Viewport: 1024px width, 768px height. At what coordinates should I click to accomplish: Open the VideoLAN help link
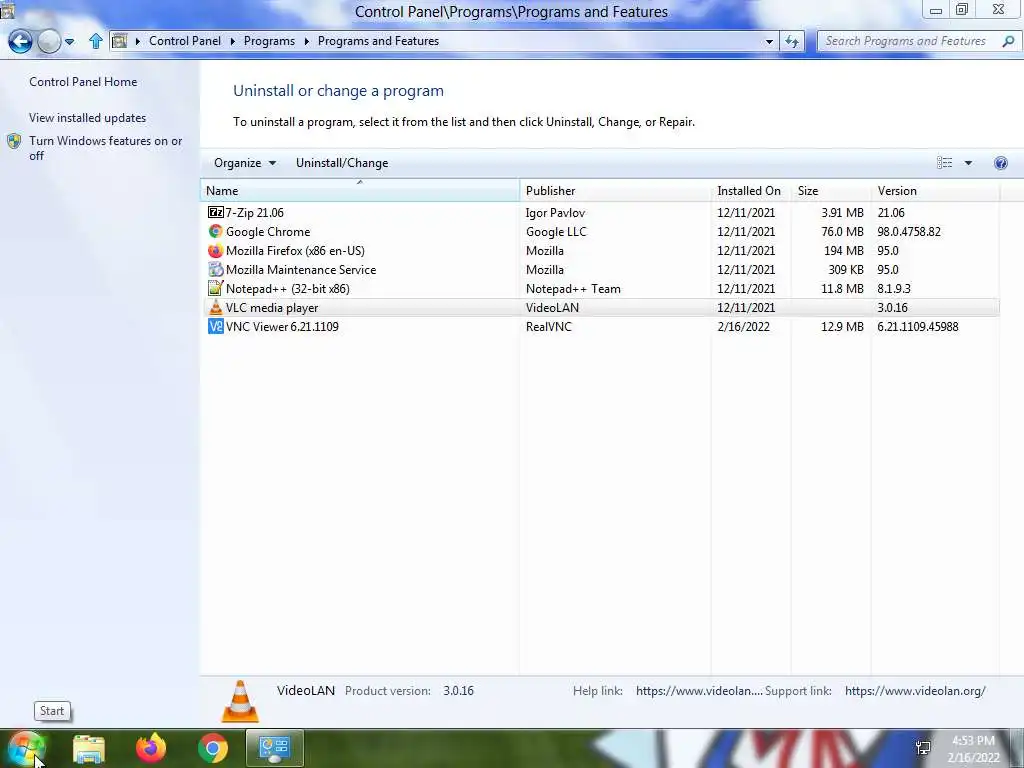699,691
